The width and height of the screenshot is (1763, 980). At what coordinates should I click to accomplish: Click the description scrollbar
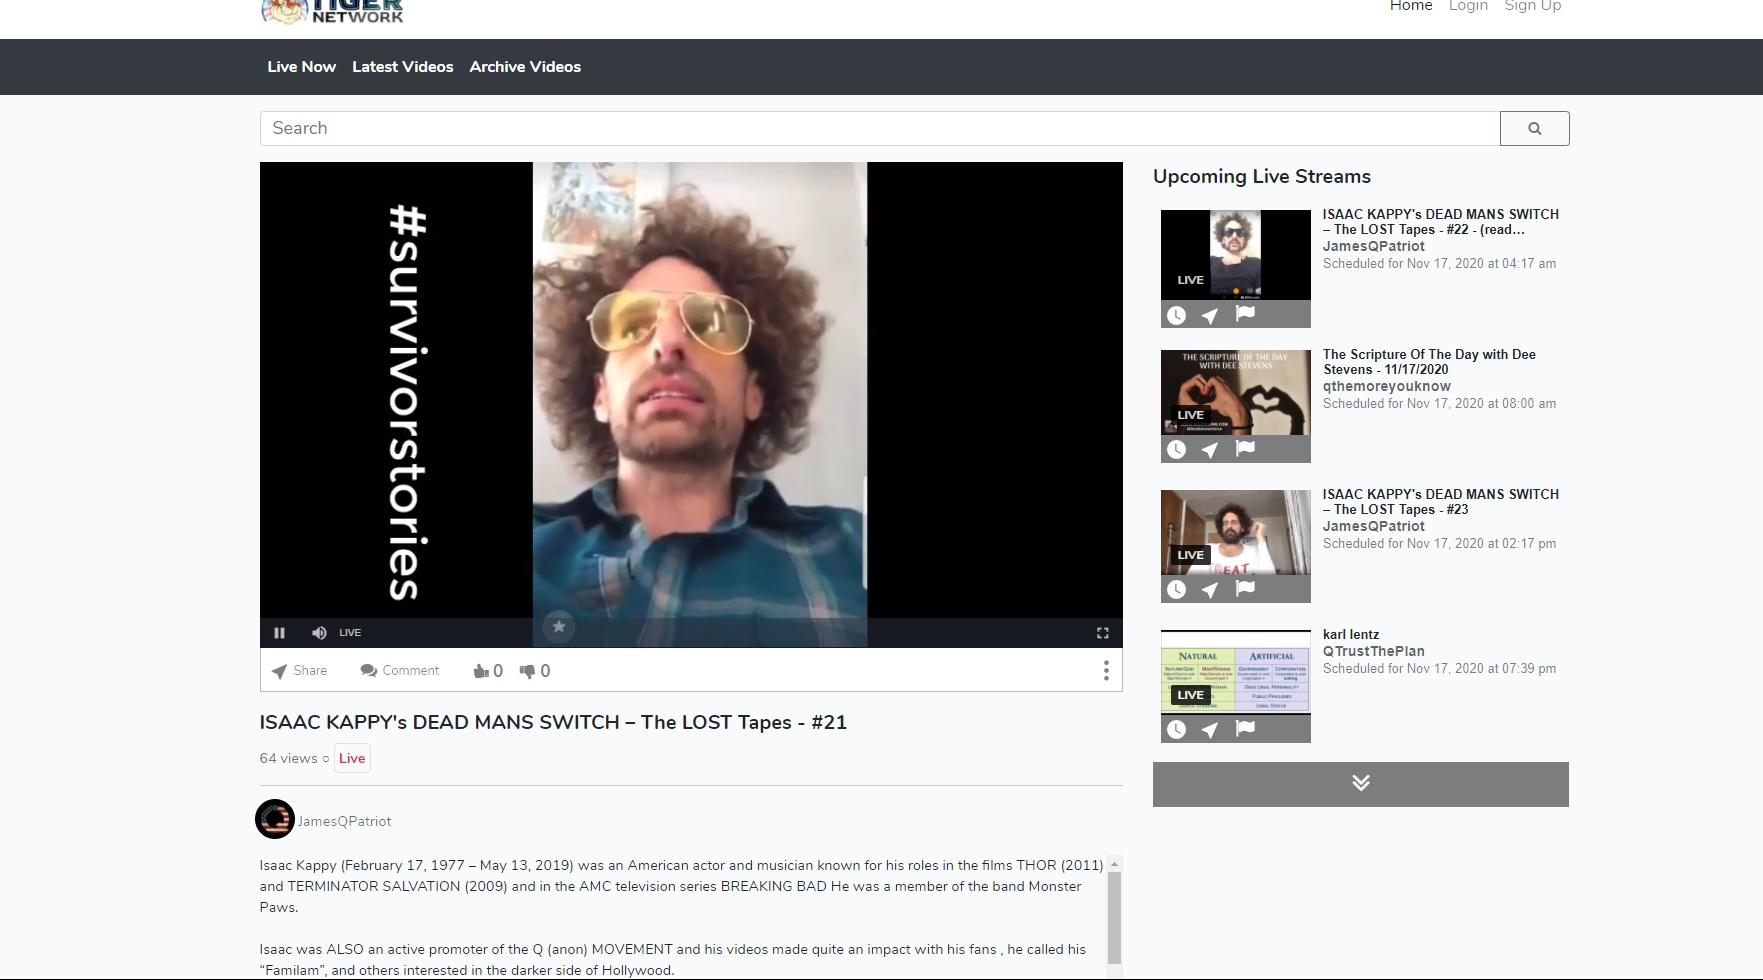pyautogui.click(x=1114, y=918)
